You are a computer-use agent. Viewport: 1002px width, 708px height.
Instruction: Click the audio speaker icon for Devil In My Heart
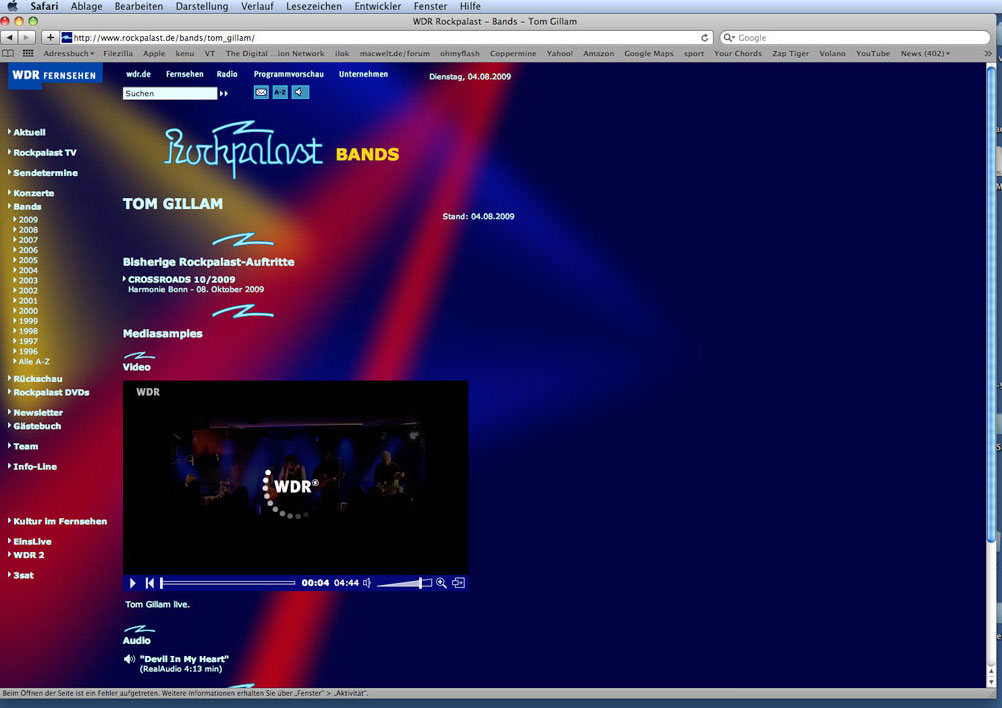point(129,659)
